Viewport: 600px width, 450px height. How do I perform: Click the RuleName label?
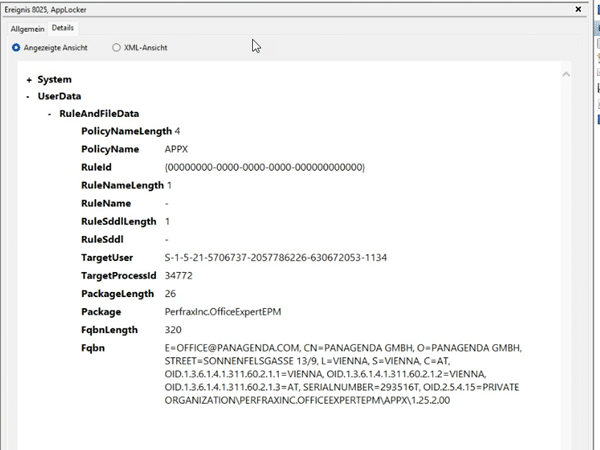pos(106,203)
